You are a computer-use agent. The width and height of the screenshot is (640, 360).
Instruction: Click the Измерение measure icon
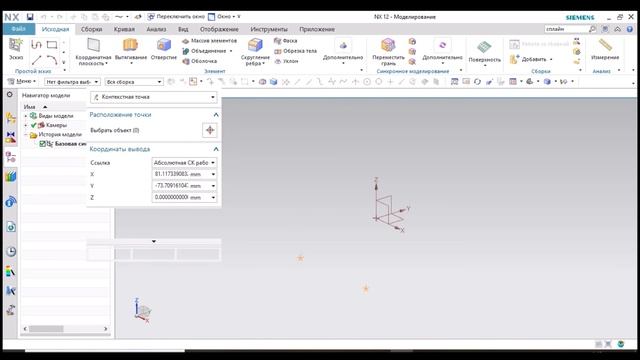pos(605,45)
